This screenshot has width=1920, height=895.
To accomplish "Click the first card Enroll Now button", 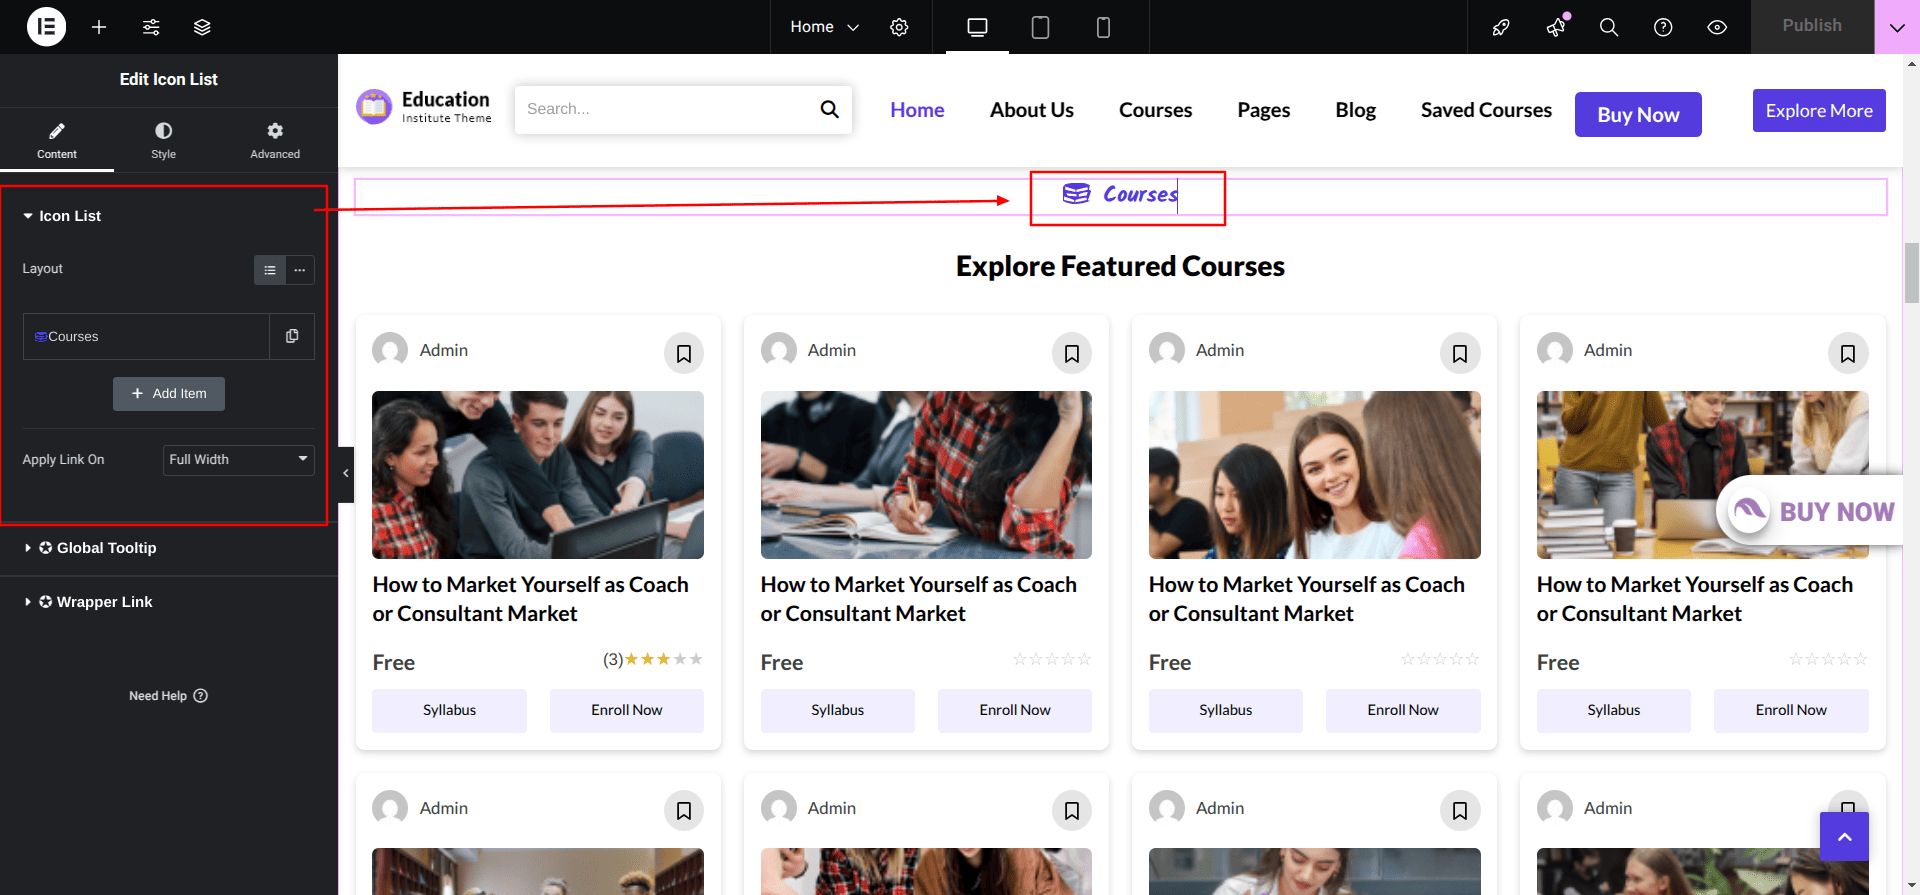I will point(627,711).
